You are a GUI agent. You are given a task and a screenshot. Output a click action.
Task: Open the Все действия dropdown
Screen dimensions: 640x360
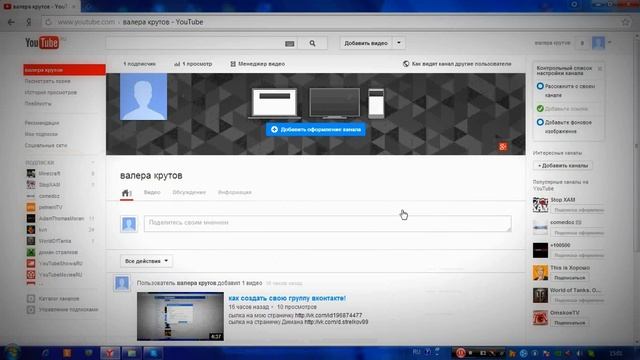click(x=146, y=261)
